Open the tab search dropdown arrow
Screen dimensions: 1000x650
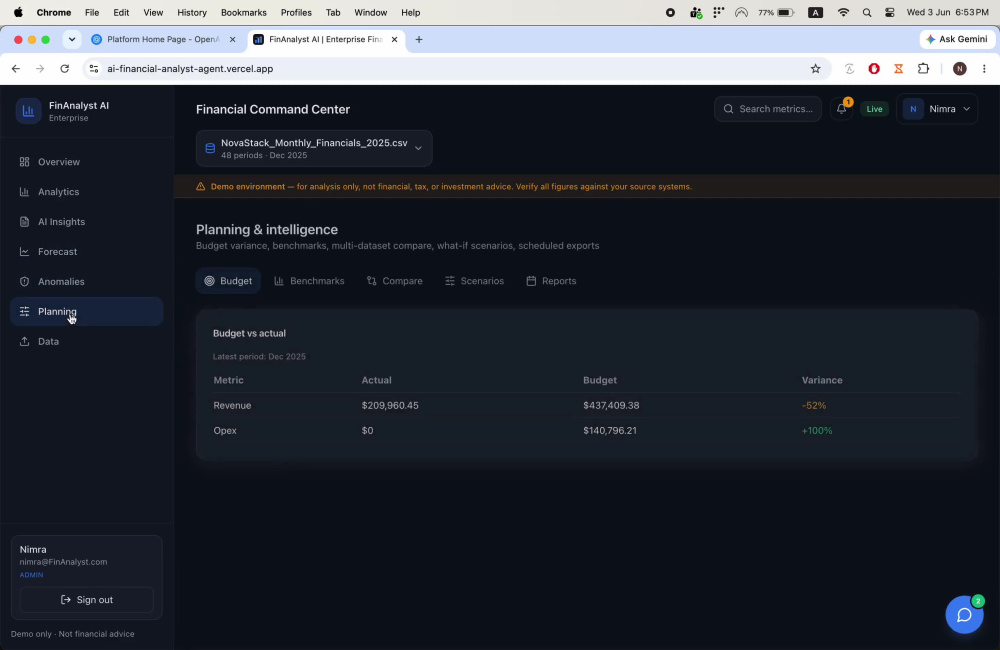coord(71,40)
